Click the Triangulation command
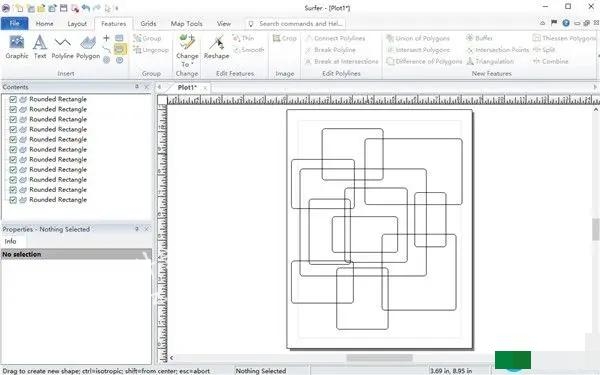The image size is (600, 375). pyautogui.click(x=490, y=61)
